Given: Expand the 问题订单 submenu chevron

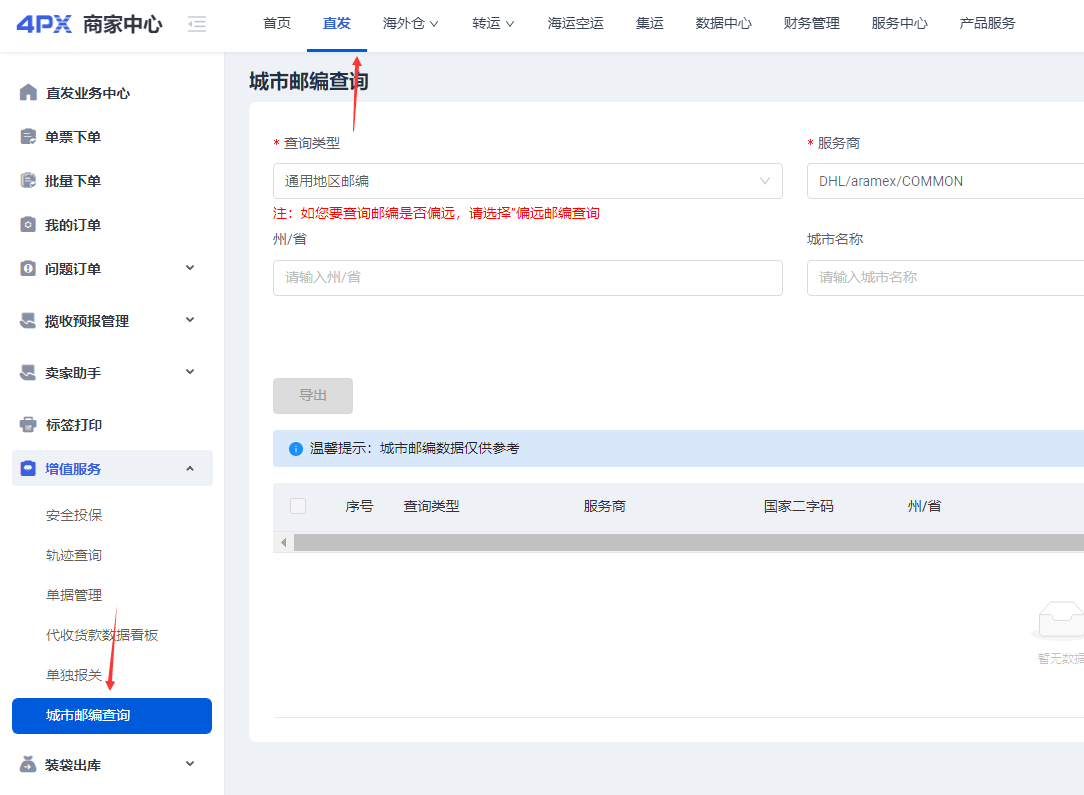Looking at the screenshot, I should (x=190, y=268).
